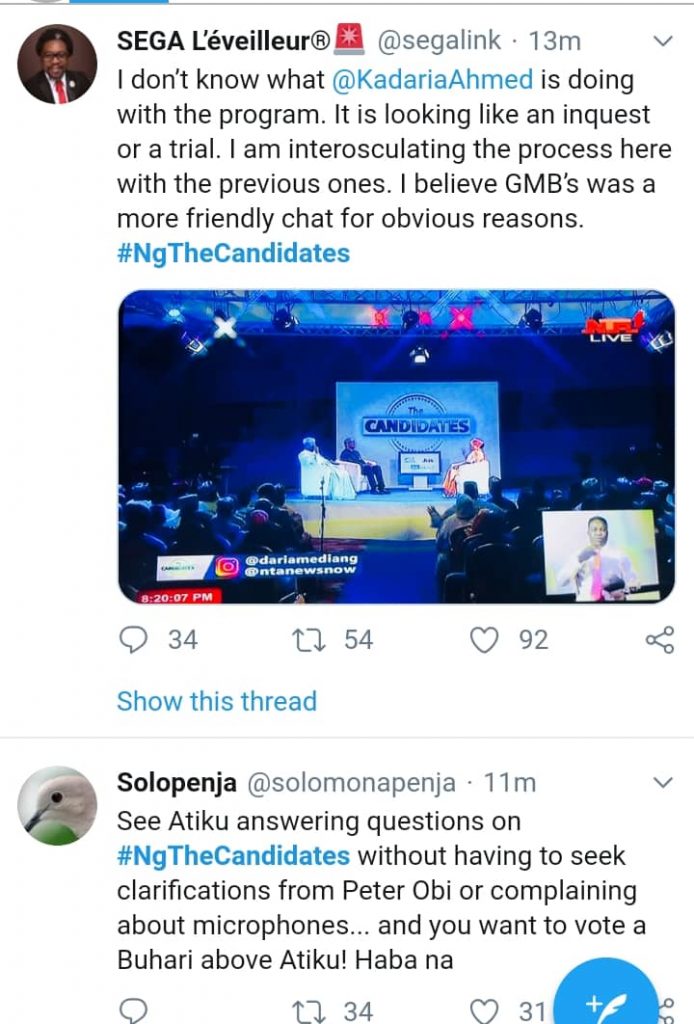Like SEGA L'éveilleur's tweet

pyautogui.click(x=485, y=639)
